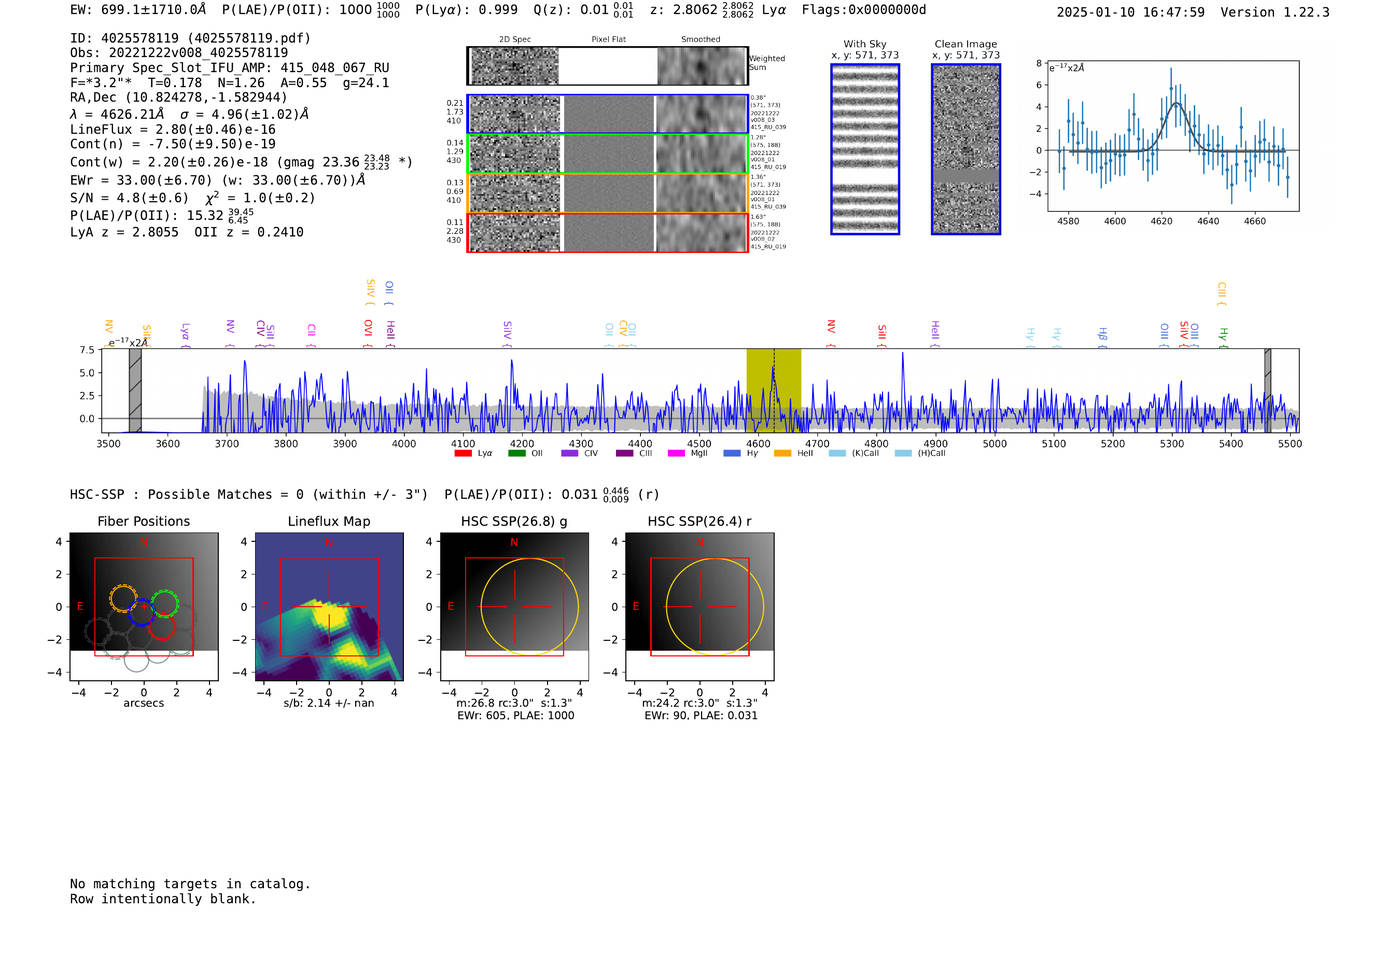This screenshot has width=1400, height=953.
Task: Click the magenta MgII legend swatch
Action: click(x=676, y=454)
